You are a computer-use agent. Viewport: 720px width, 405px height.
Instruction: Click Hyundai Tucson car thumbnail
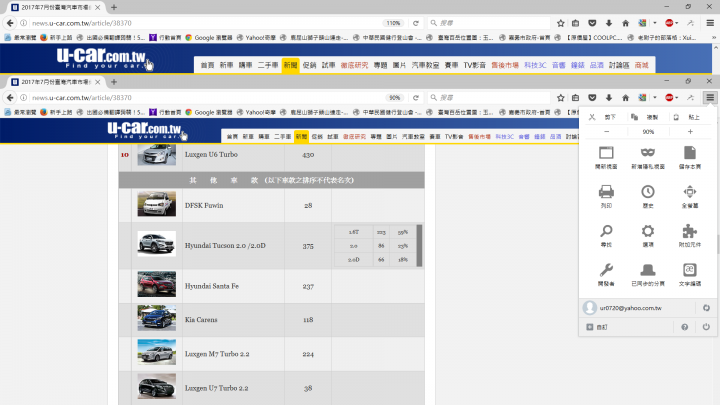(x=157, y=243)
